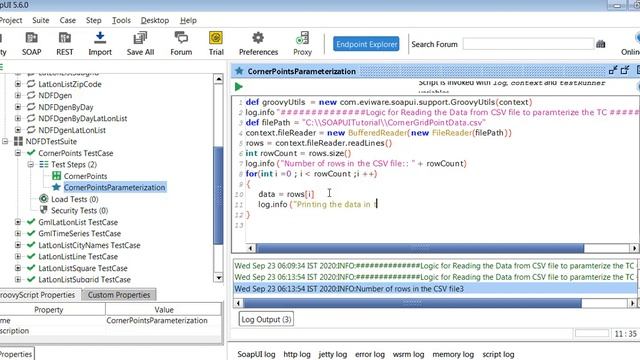
Task: Click the Test Steps (2) list icon
Action: [44, 164]
